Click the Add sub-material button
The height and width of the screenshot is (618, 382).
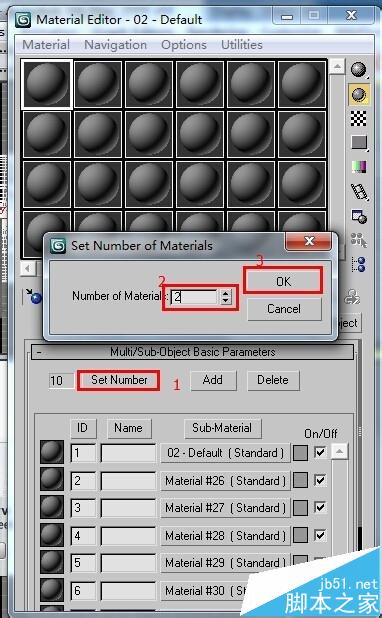click(x=213, y=380)
